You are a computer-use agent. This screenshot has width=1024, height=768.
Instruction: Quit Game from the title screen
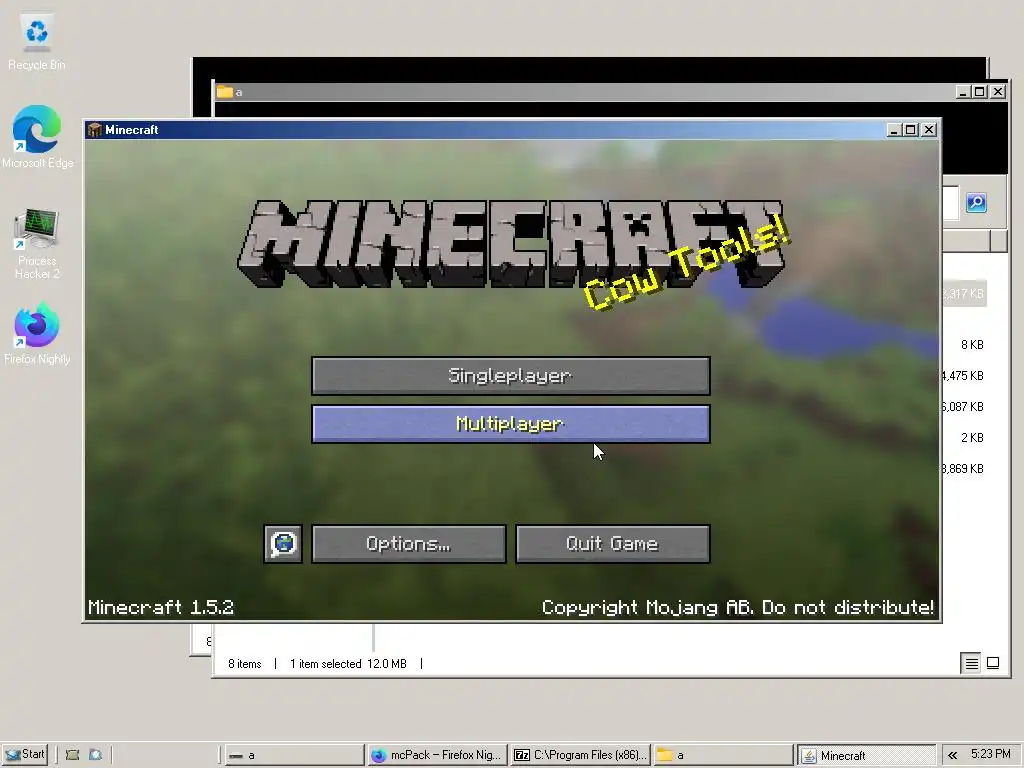click(x=613, y=543)
